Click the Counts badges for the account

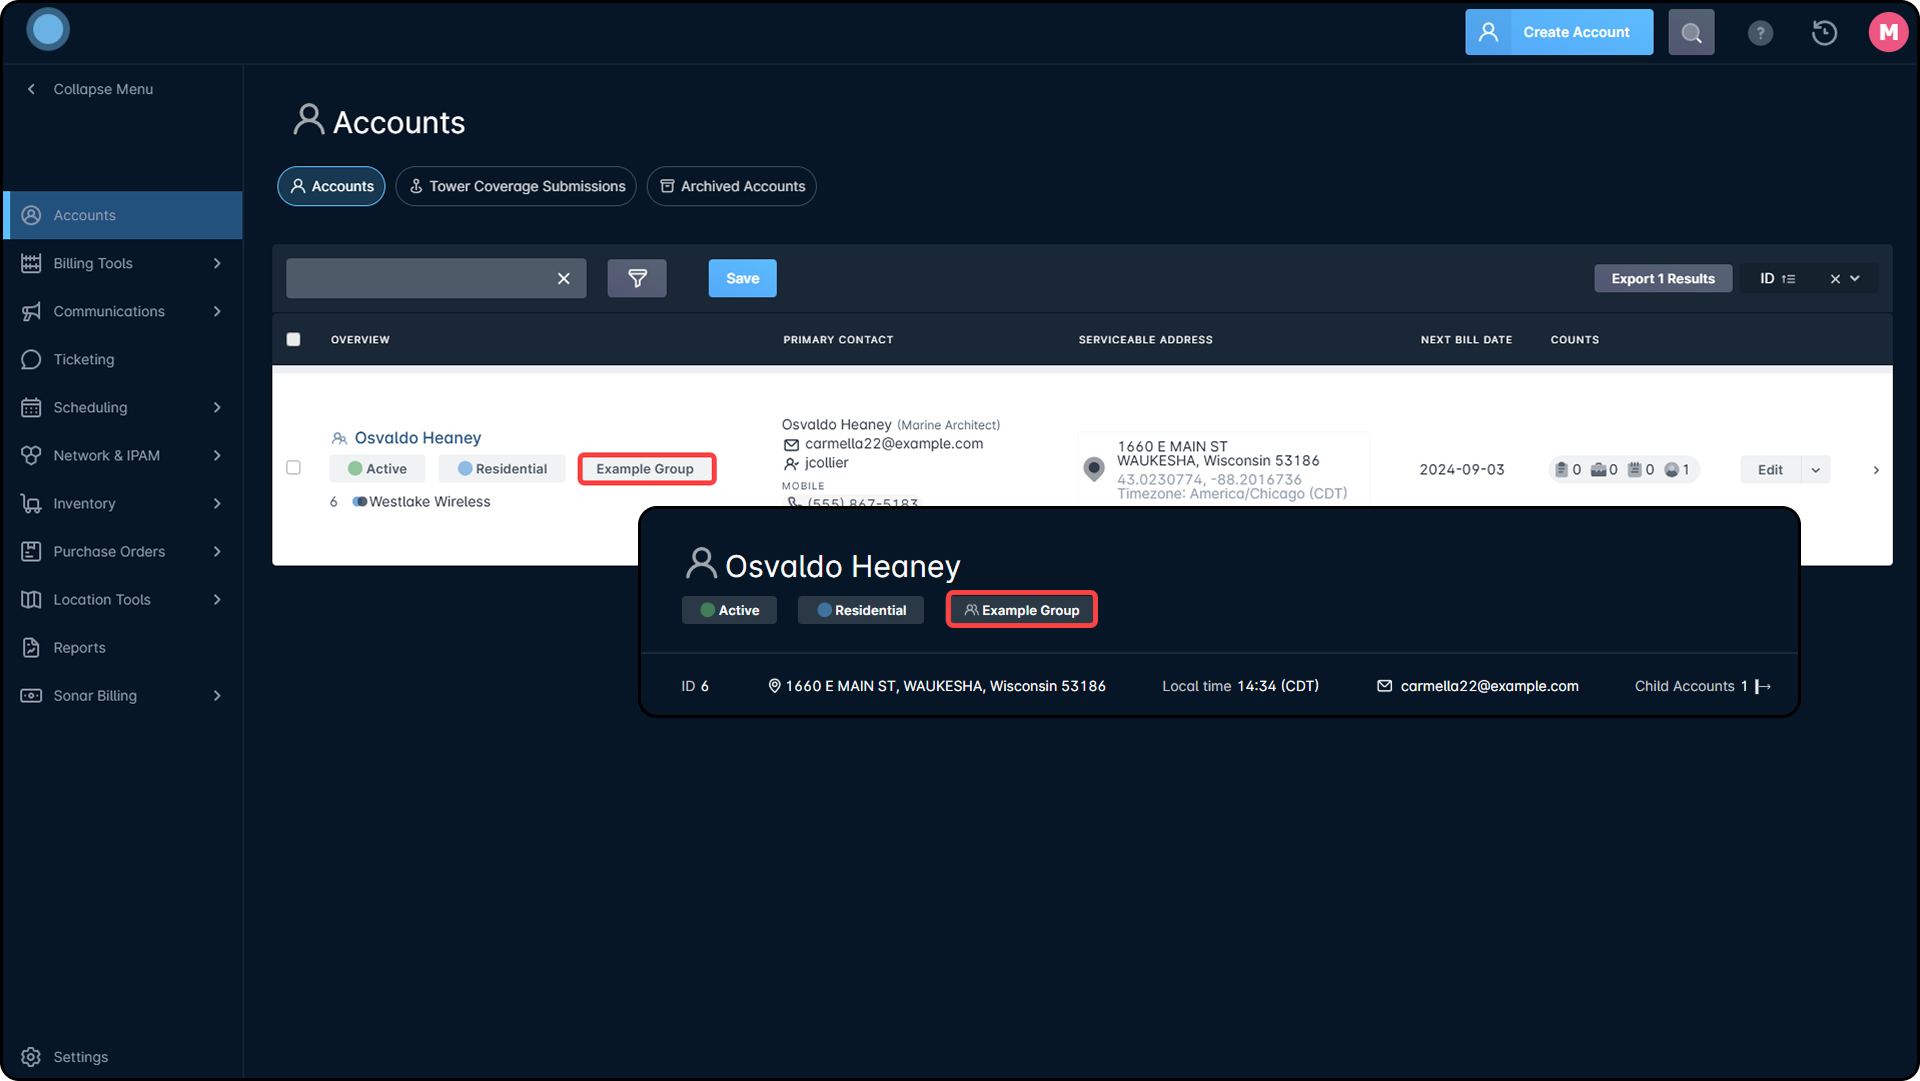click(x=1624, y=469)
